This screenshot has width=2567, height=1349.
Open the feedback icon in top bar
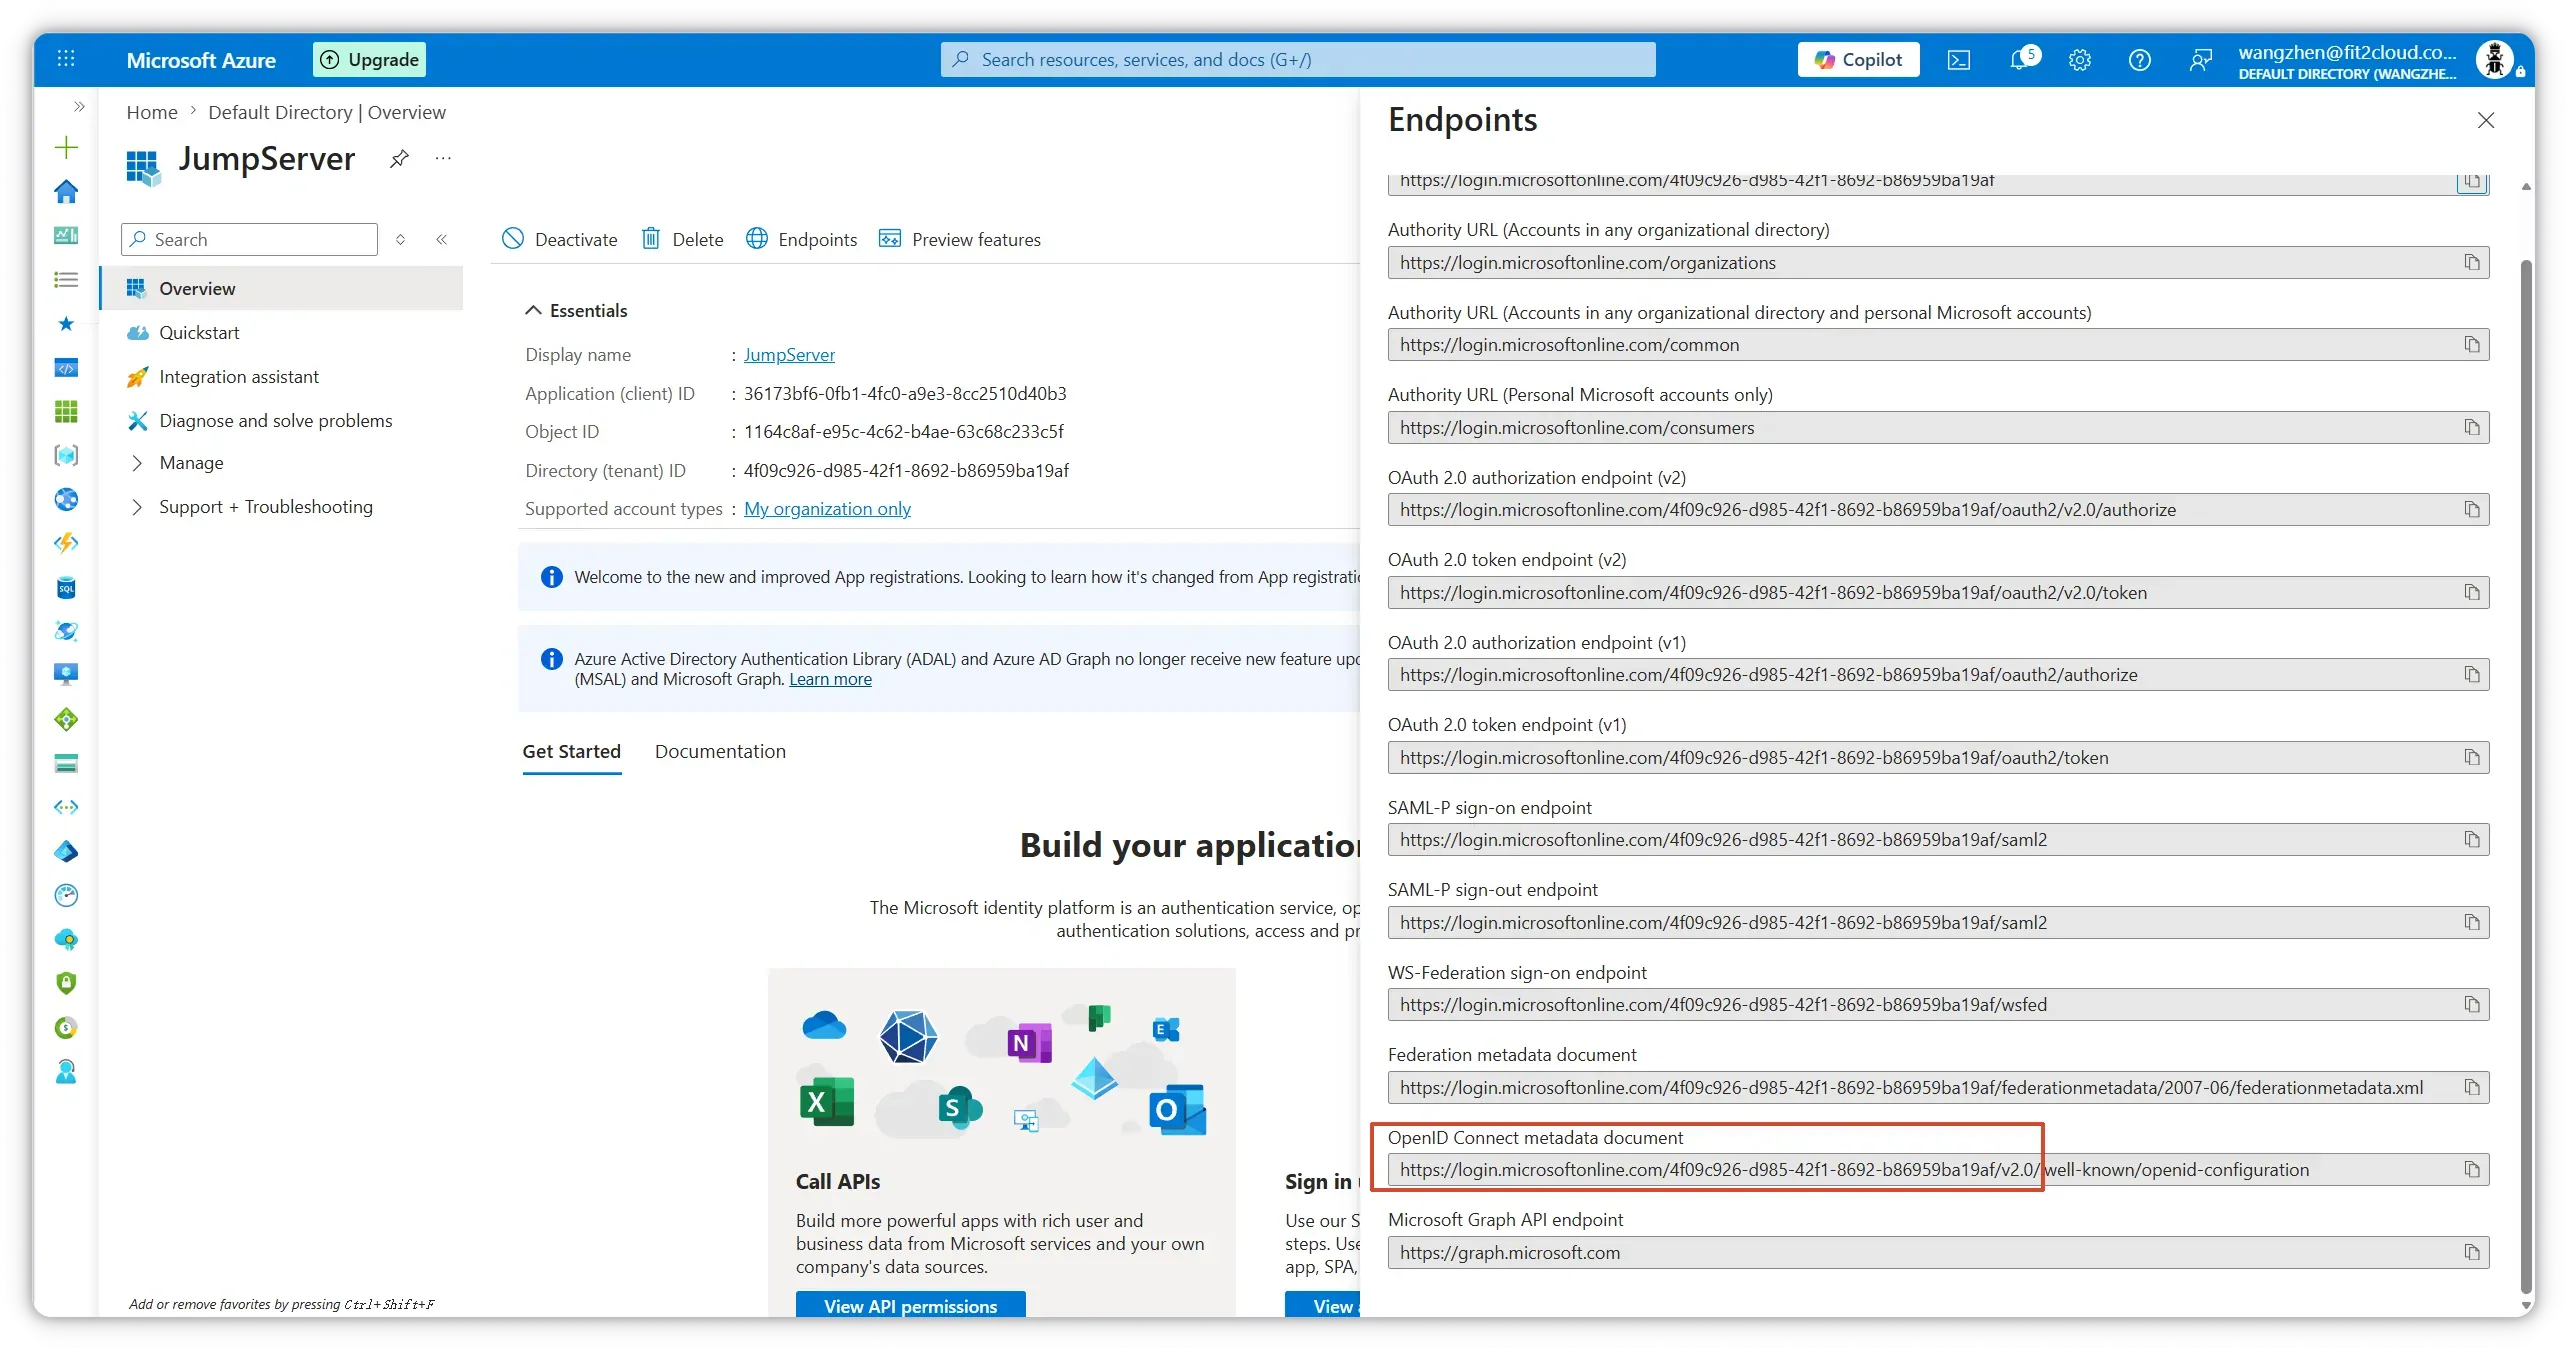coord(2200,60)
